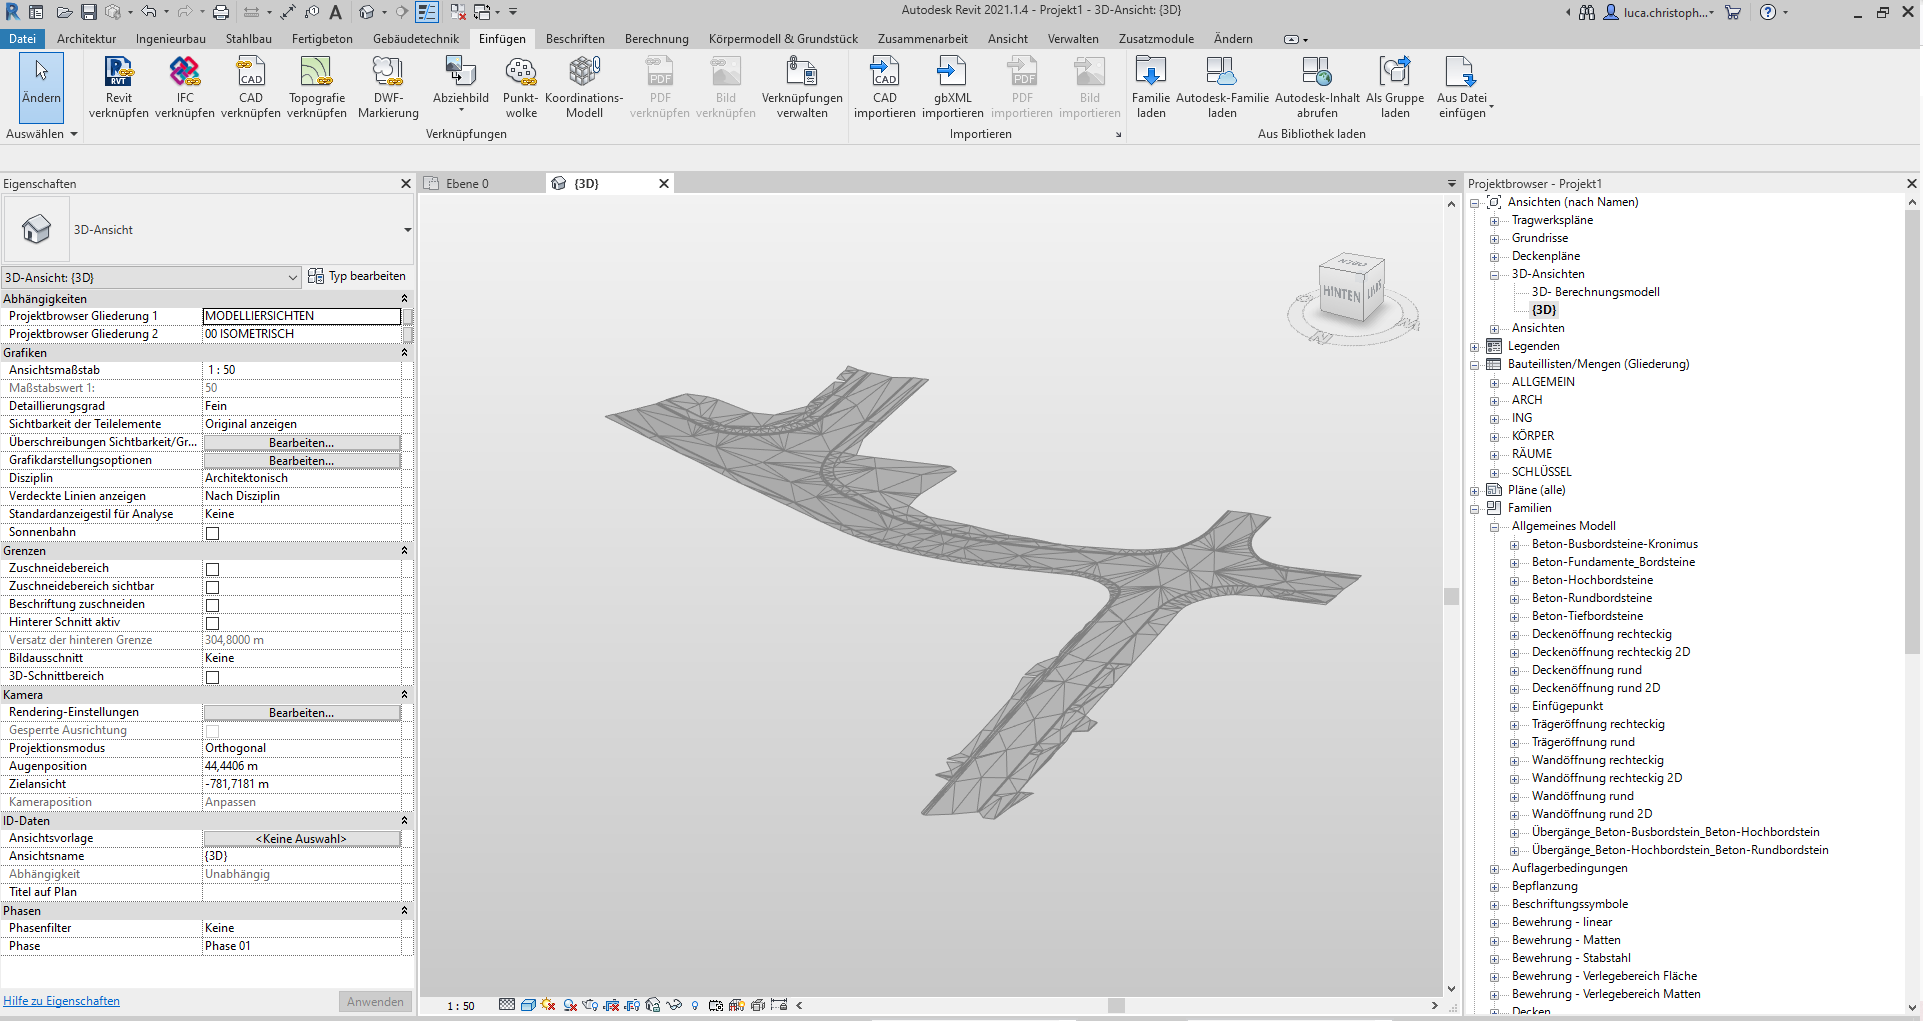Click the CAD importieren tool

pyautogui.click(x=885, y=88)
